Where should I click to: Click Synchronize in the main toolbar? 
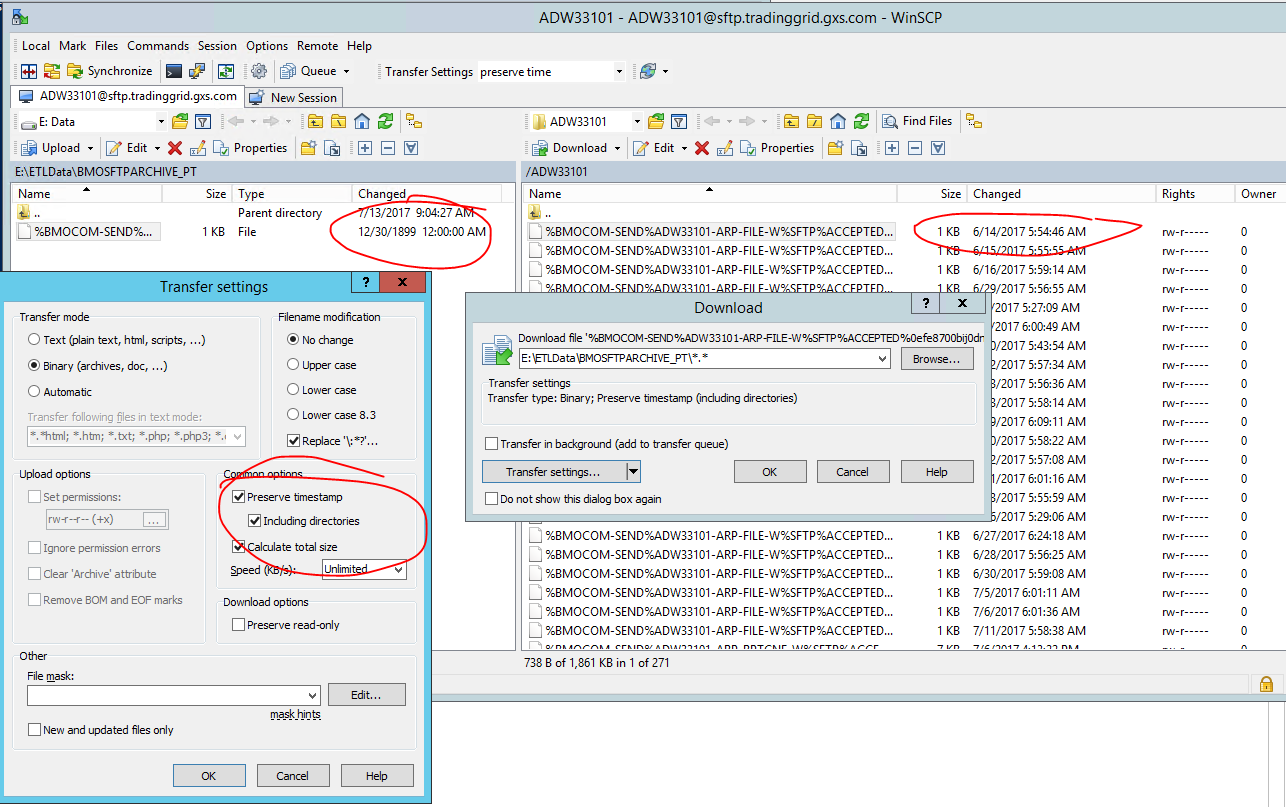pyautogui.click(x=109, y=71)
